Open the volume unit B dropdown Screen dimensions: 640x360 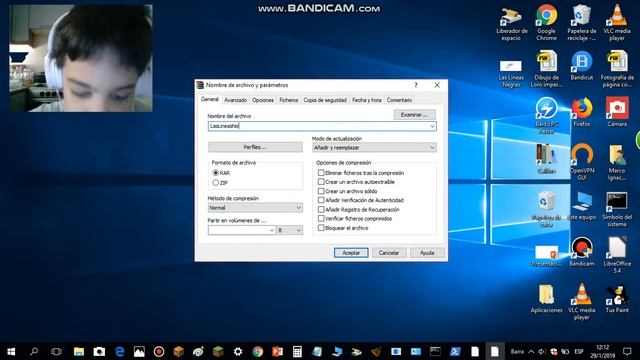click(x=290, y=230)
